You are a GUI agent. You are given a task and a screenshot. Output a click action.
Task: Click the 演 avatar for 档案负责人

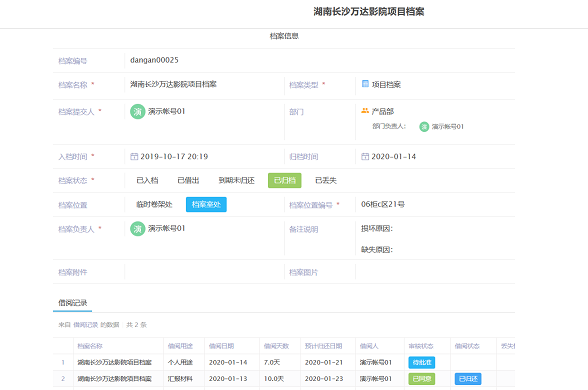[138, 228]
